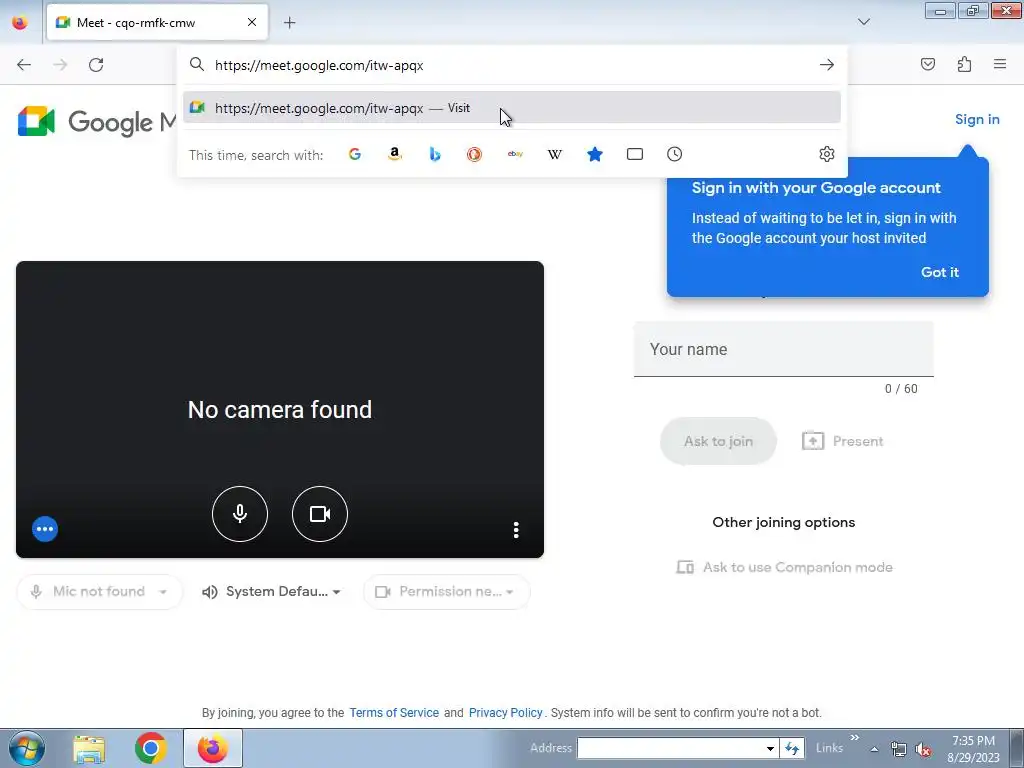
Task: Click Ask to use Companion mode
Action: [784, 568]
